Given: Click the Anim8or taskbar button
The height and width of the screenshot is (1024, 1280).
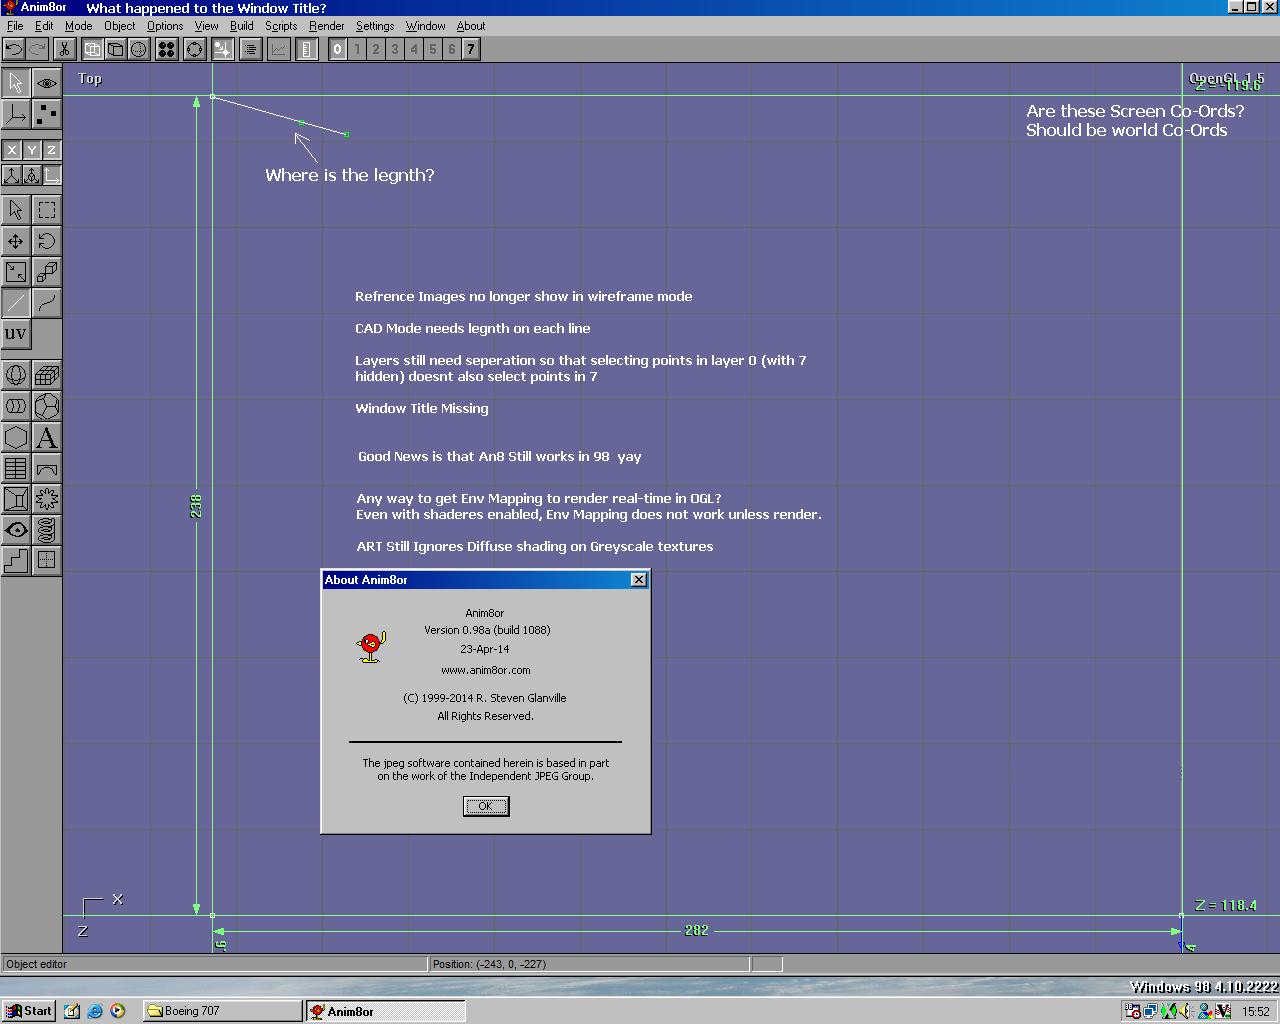Looking at the screenshot, I should pos(385,1011).
